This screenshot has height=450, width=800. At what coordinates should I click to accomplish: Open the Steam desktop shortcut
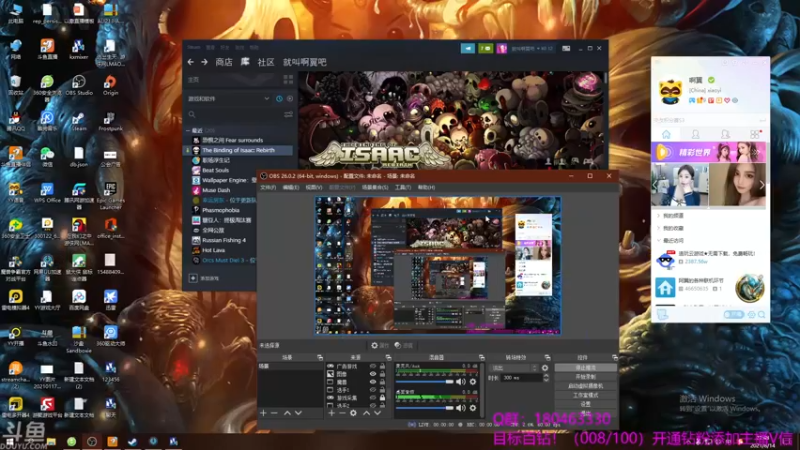tap(79, 121)
